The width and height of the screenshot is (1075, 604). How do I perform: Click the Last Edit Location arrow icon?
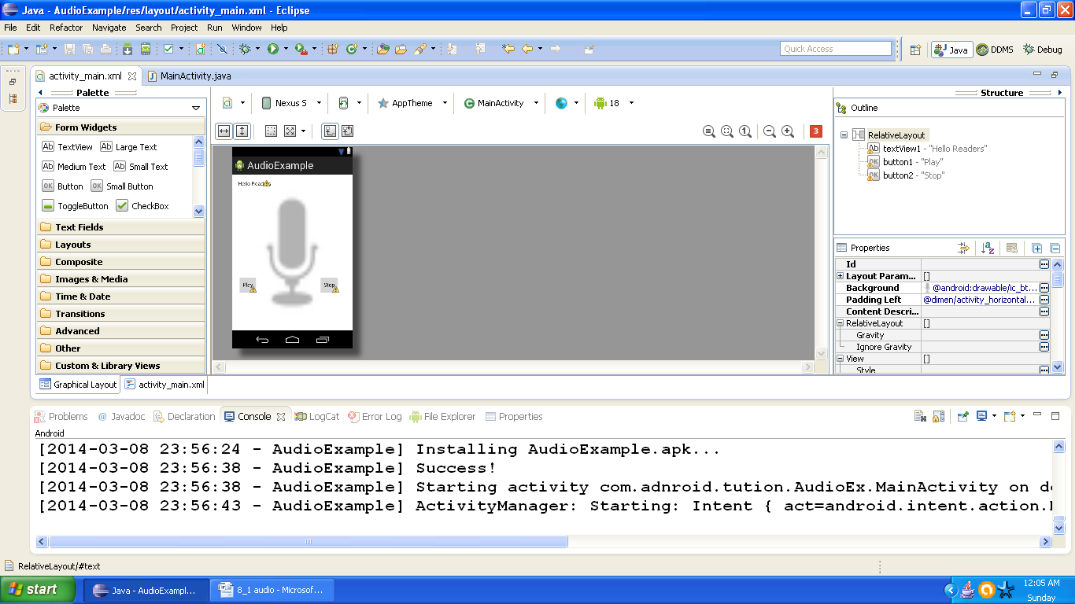coord(508,49)
